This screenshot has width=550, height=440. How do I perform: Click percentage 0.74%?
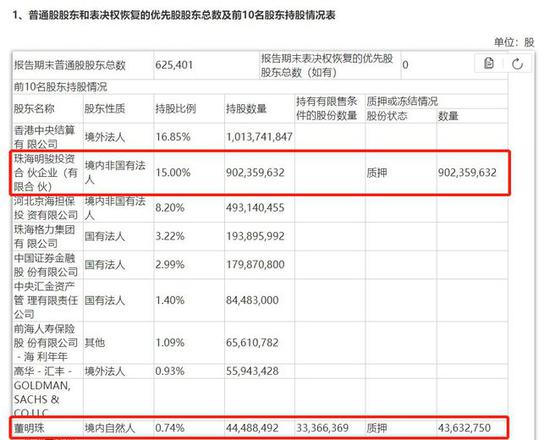point(170,428)
